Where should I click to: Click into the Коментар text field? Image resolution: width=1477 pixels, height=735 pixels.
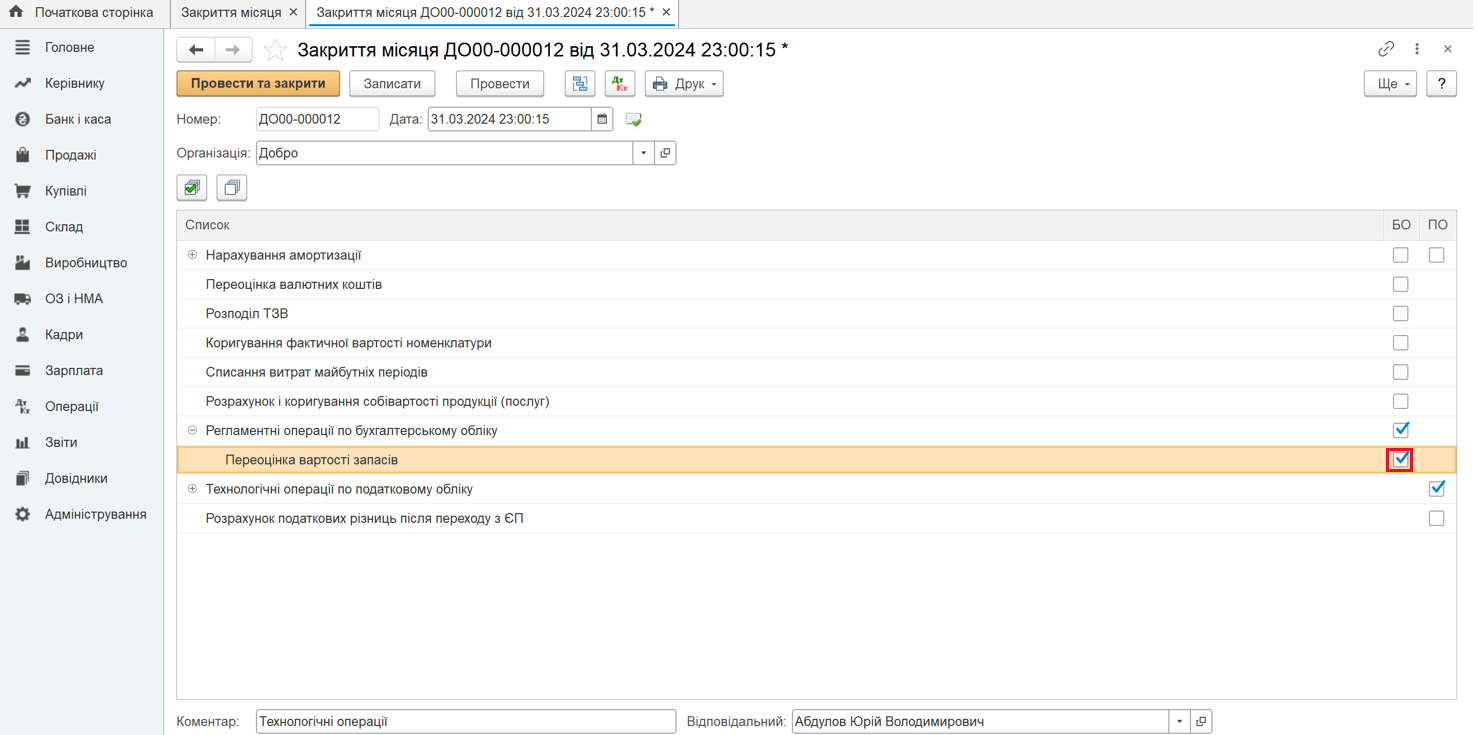(465, 722)
